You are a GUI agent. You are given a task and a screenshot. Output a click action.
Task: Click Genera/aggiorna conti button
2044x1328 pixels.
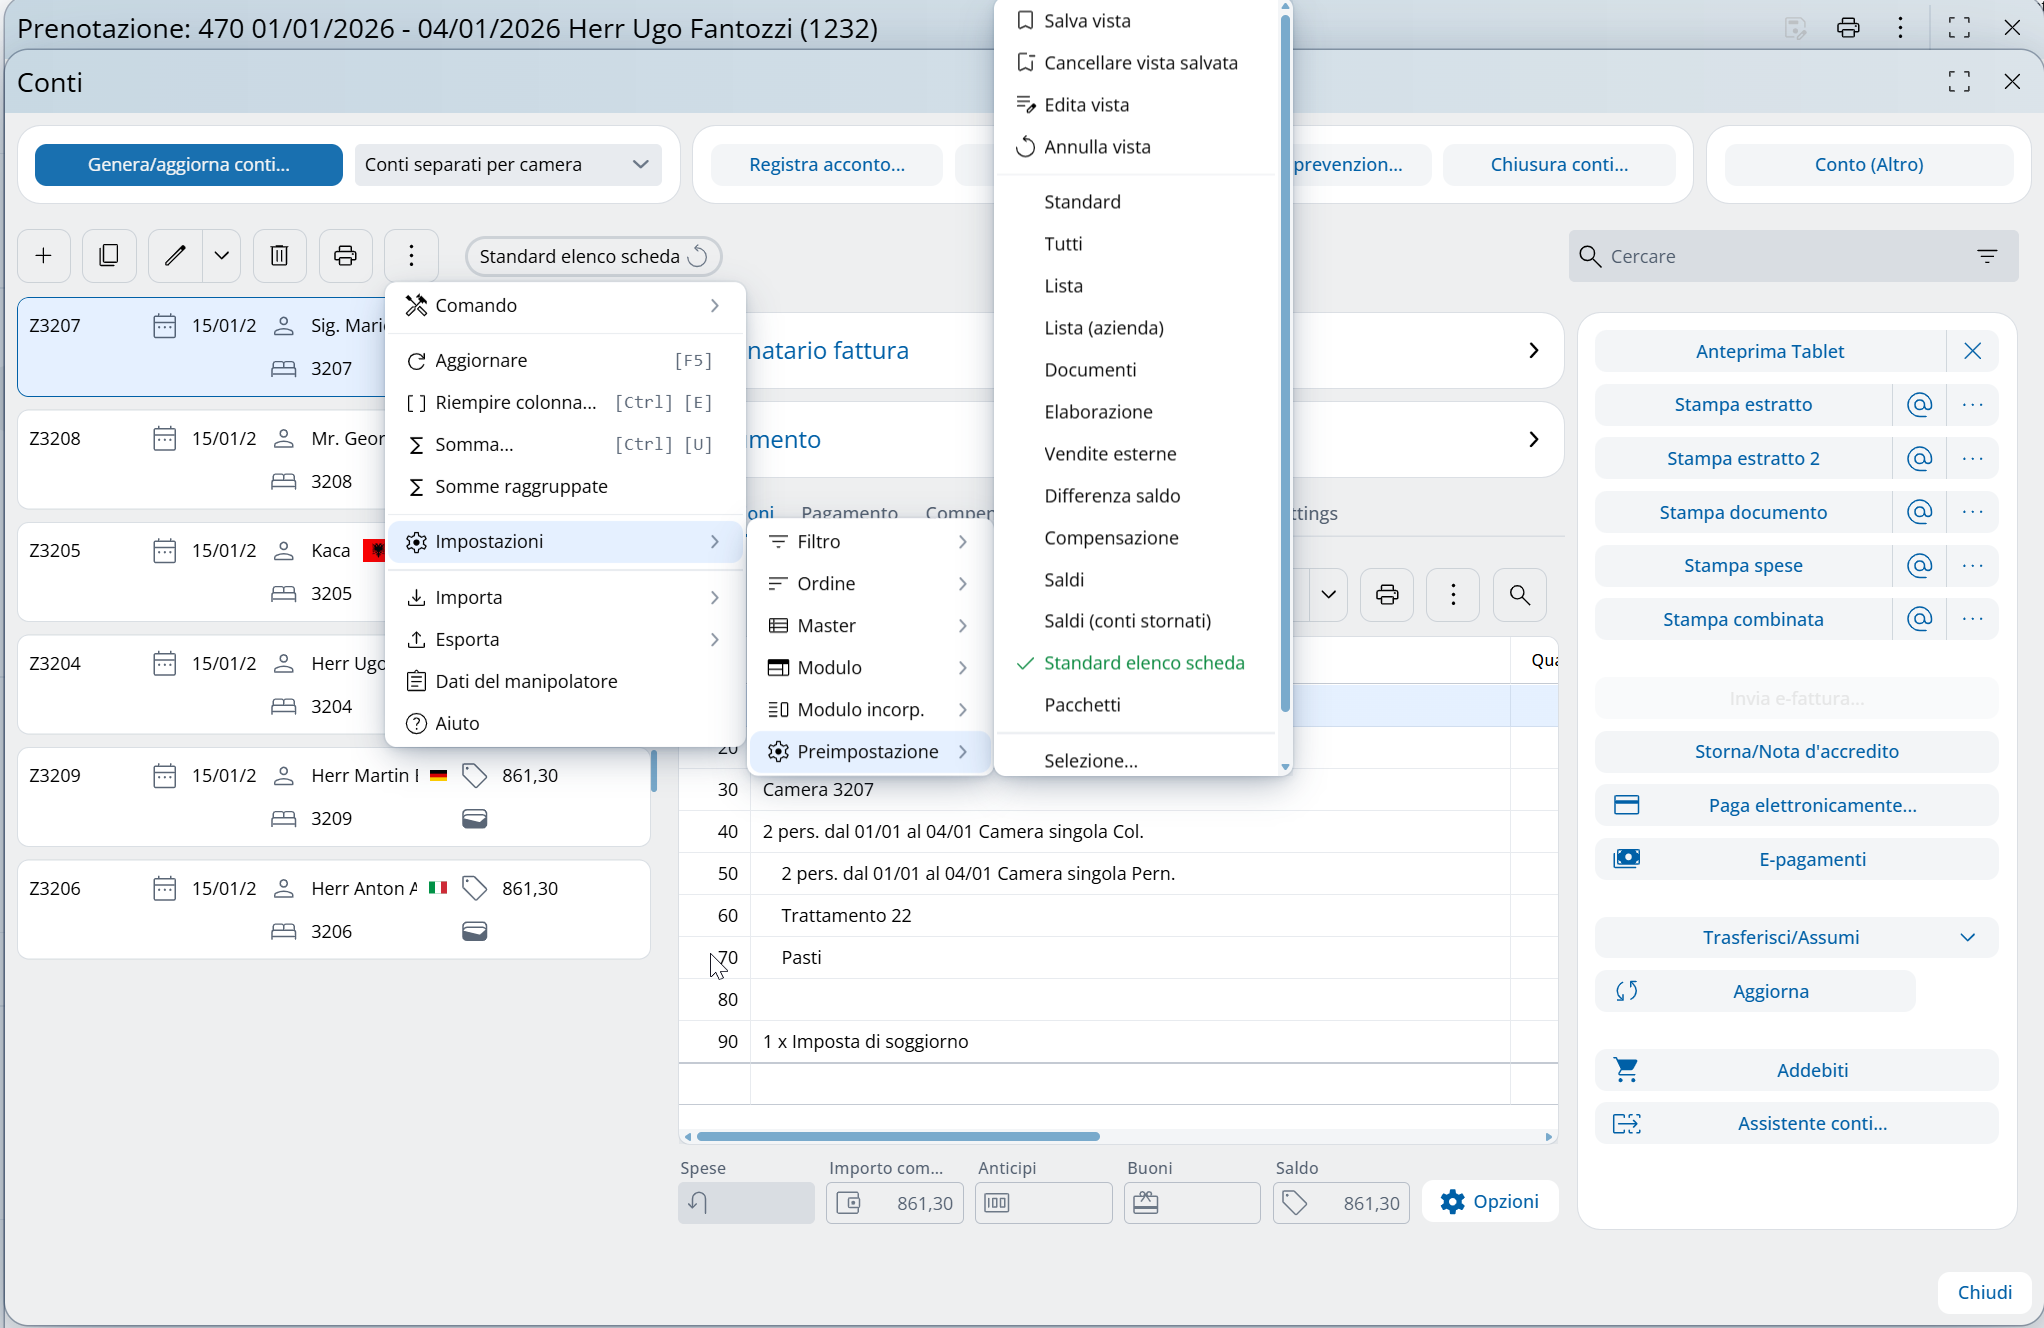click(x=188, y=165)
